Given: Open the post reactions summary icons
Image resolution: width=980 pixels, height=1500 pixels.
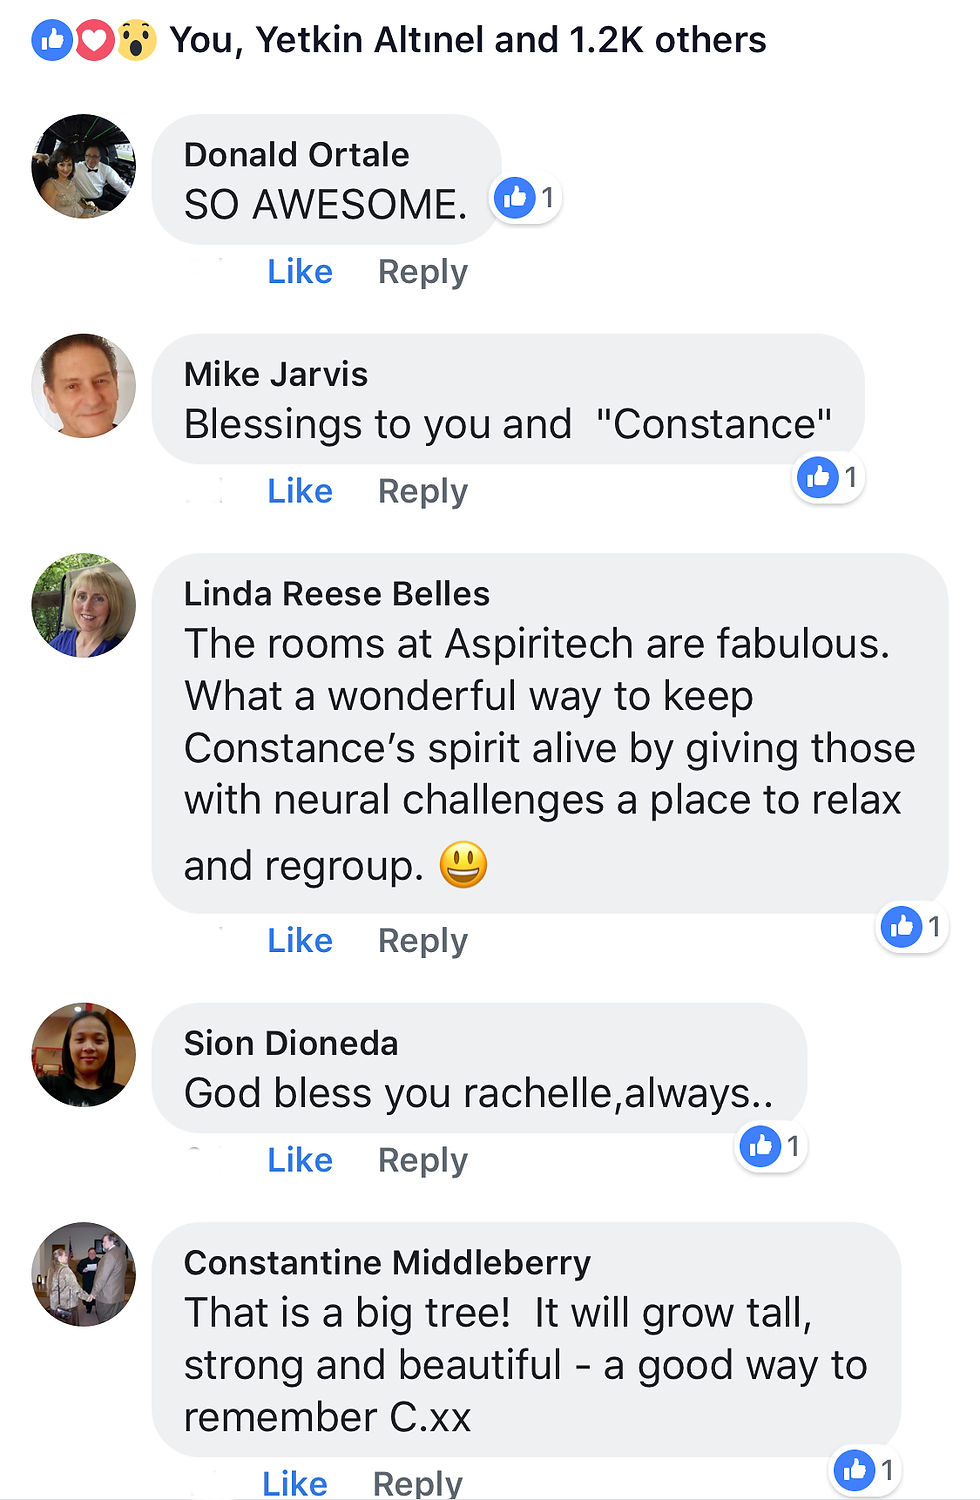Looking at the screenshot, I should 93,40.
